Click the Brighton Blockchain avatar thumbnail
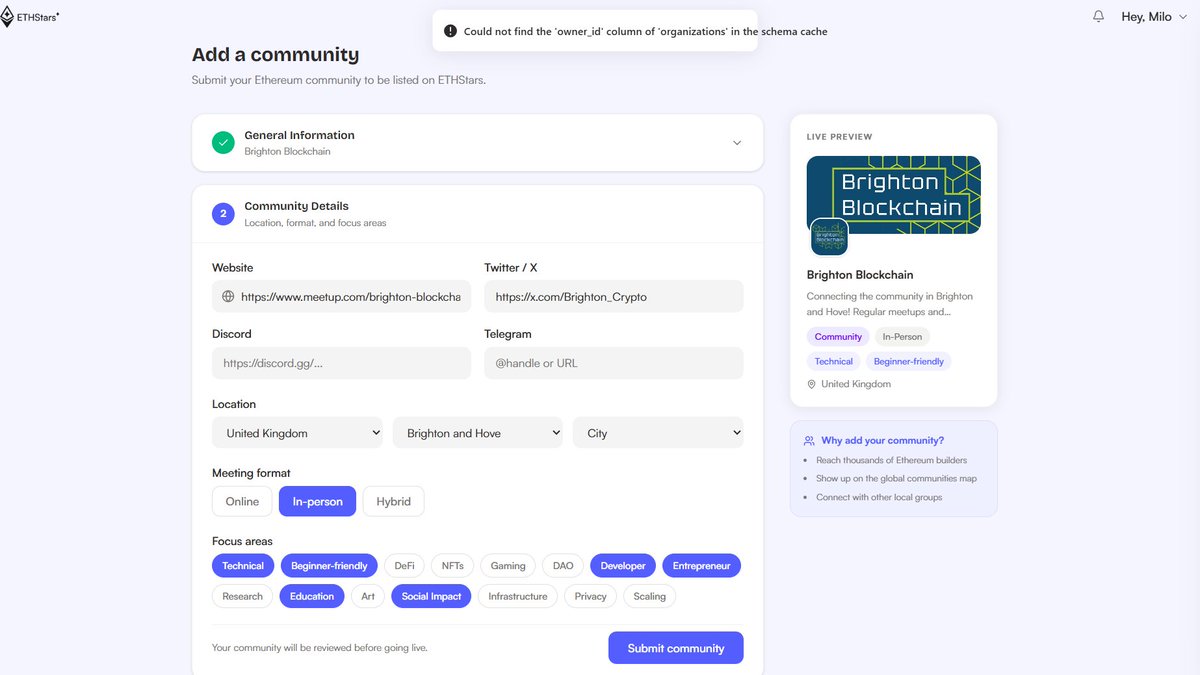This screenshot has width=1200, height=675. 829,237
